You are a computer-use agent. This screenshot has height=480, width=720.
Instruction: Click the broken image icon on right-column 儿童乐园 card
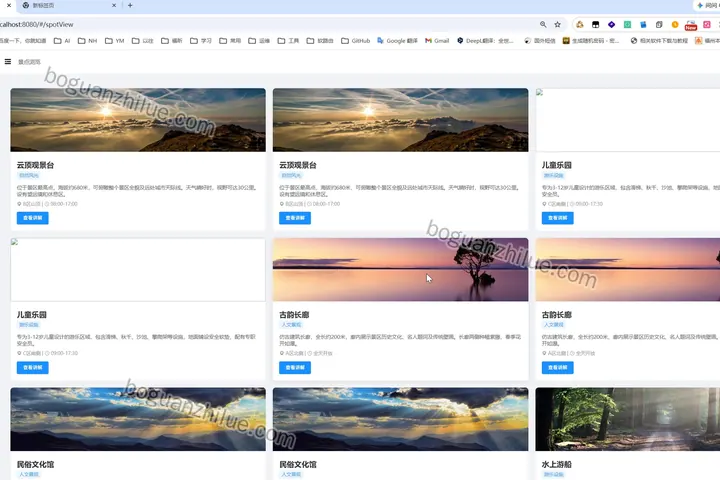tap(540, 92)
